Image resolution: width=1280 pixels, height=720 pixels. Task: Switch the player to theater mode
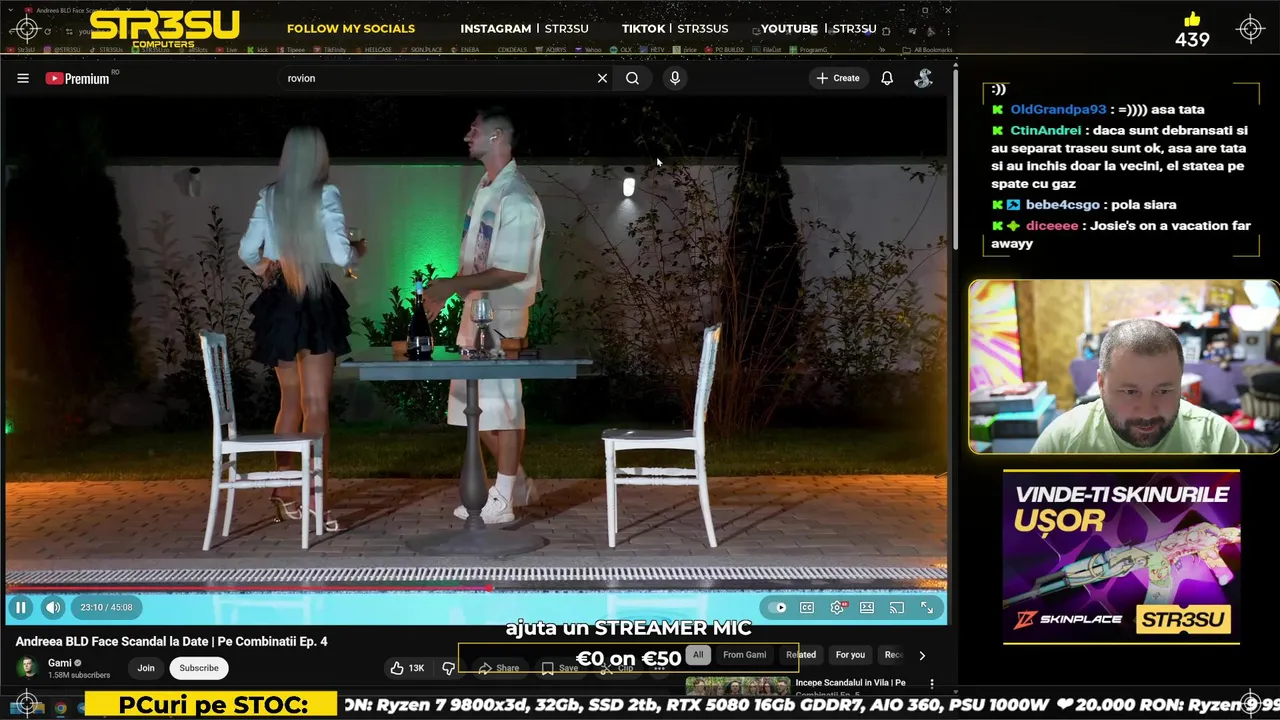(x=867, y=607)
